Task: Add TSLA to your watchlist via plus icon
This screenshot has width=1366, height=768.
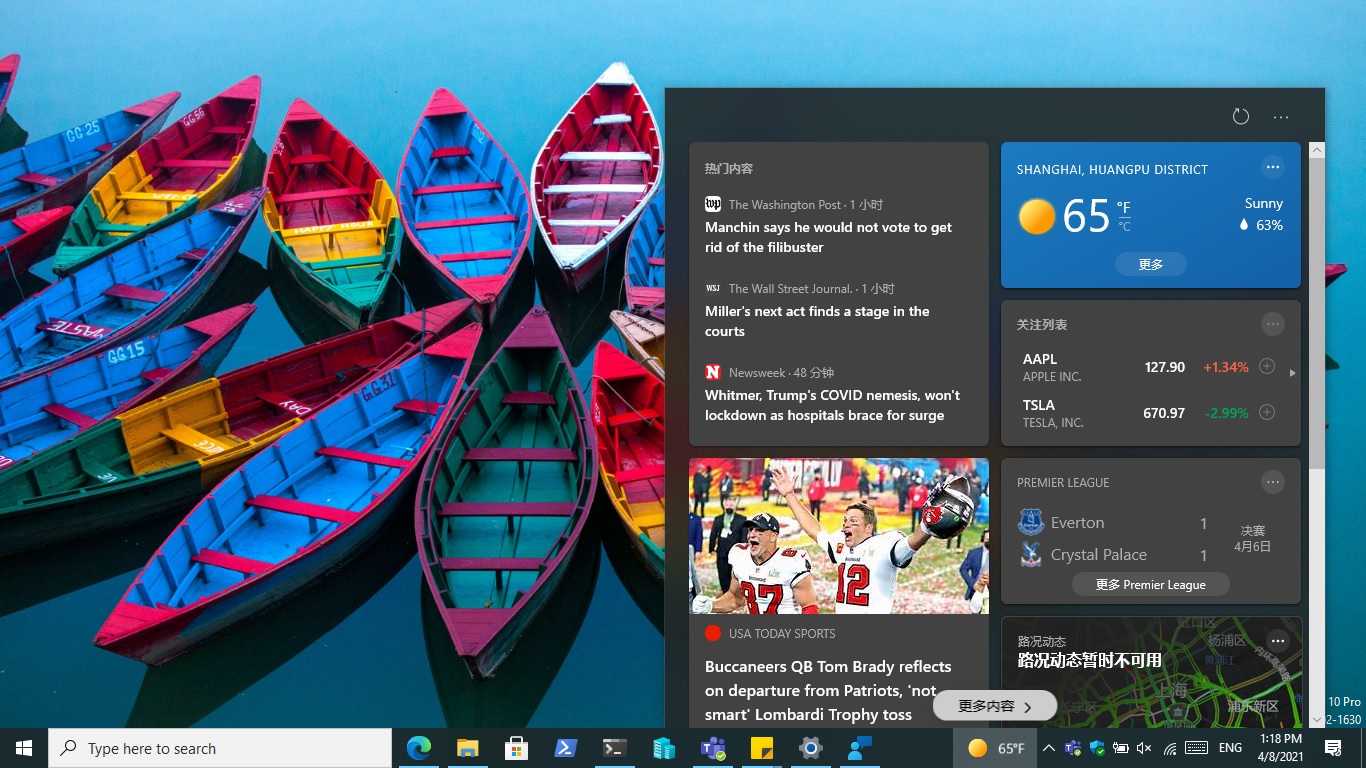Action: click(1266, 411)
